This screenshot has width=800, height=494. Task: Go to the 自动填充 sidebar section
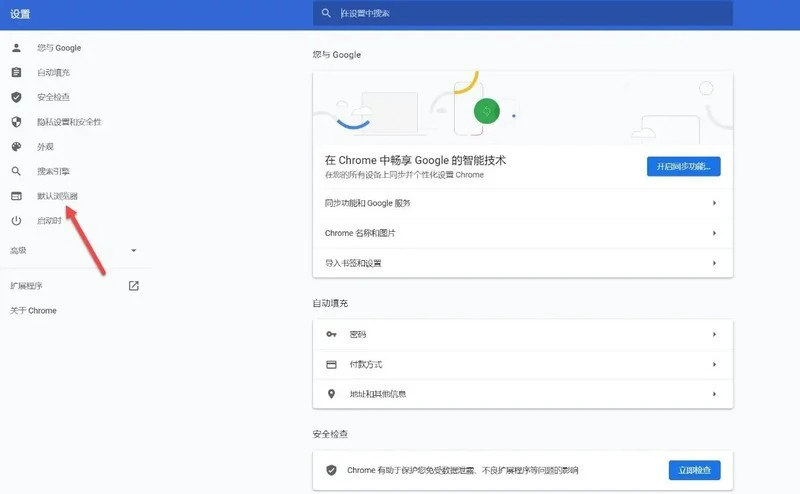pyautogui.click(x=54, y=72)
